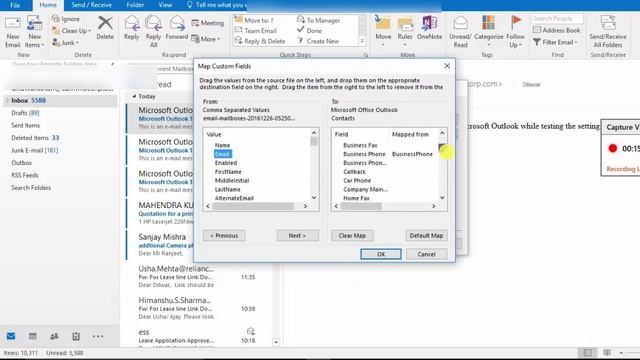Click the Tell me what you want box
The width and height of the screenshot is (640, 360).
[217, 5]
